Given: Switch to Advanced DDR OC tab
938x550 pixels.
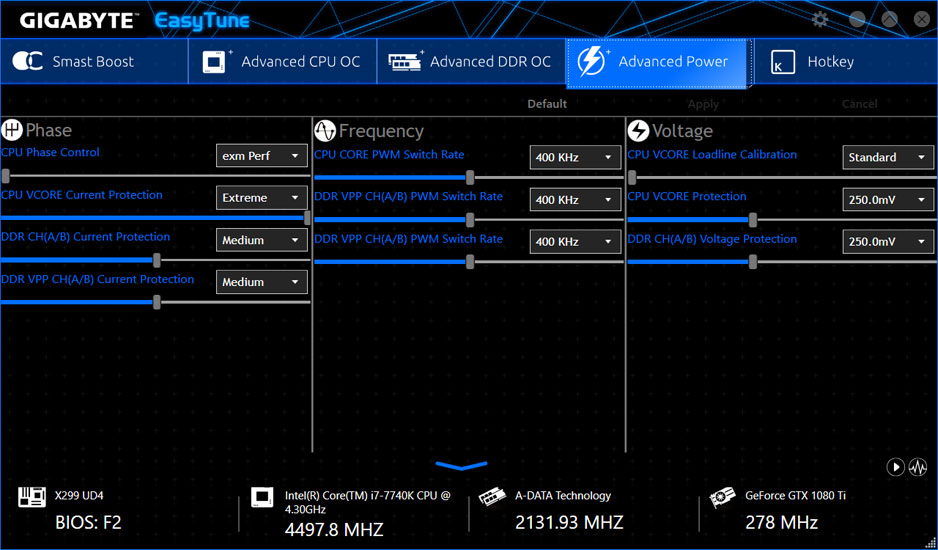Looking at the screenshot, I should [470, 62].
